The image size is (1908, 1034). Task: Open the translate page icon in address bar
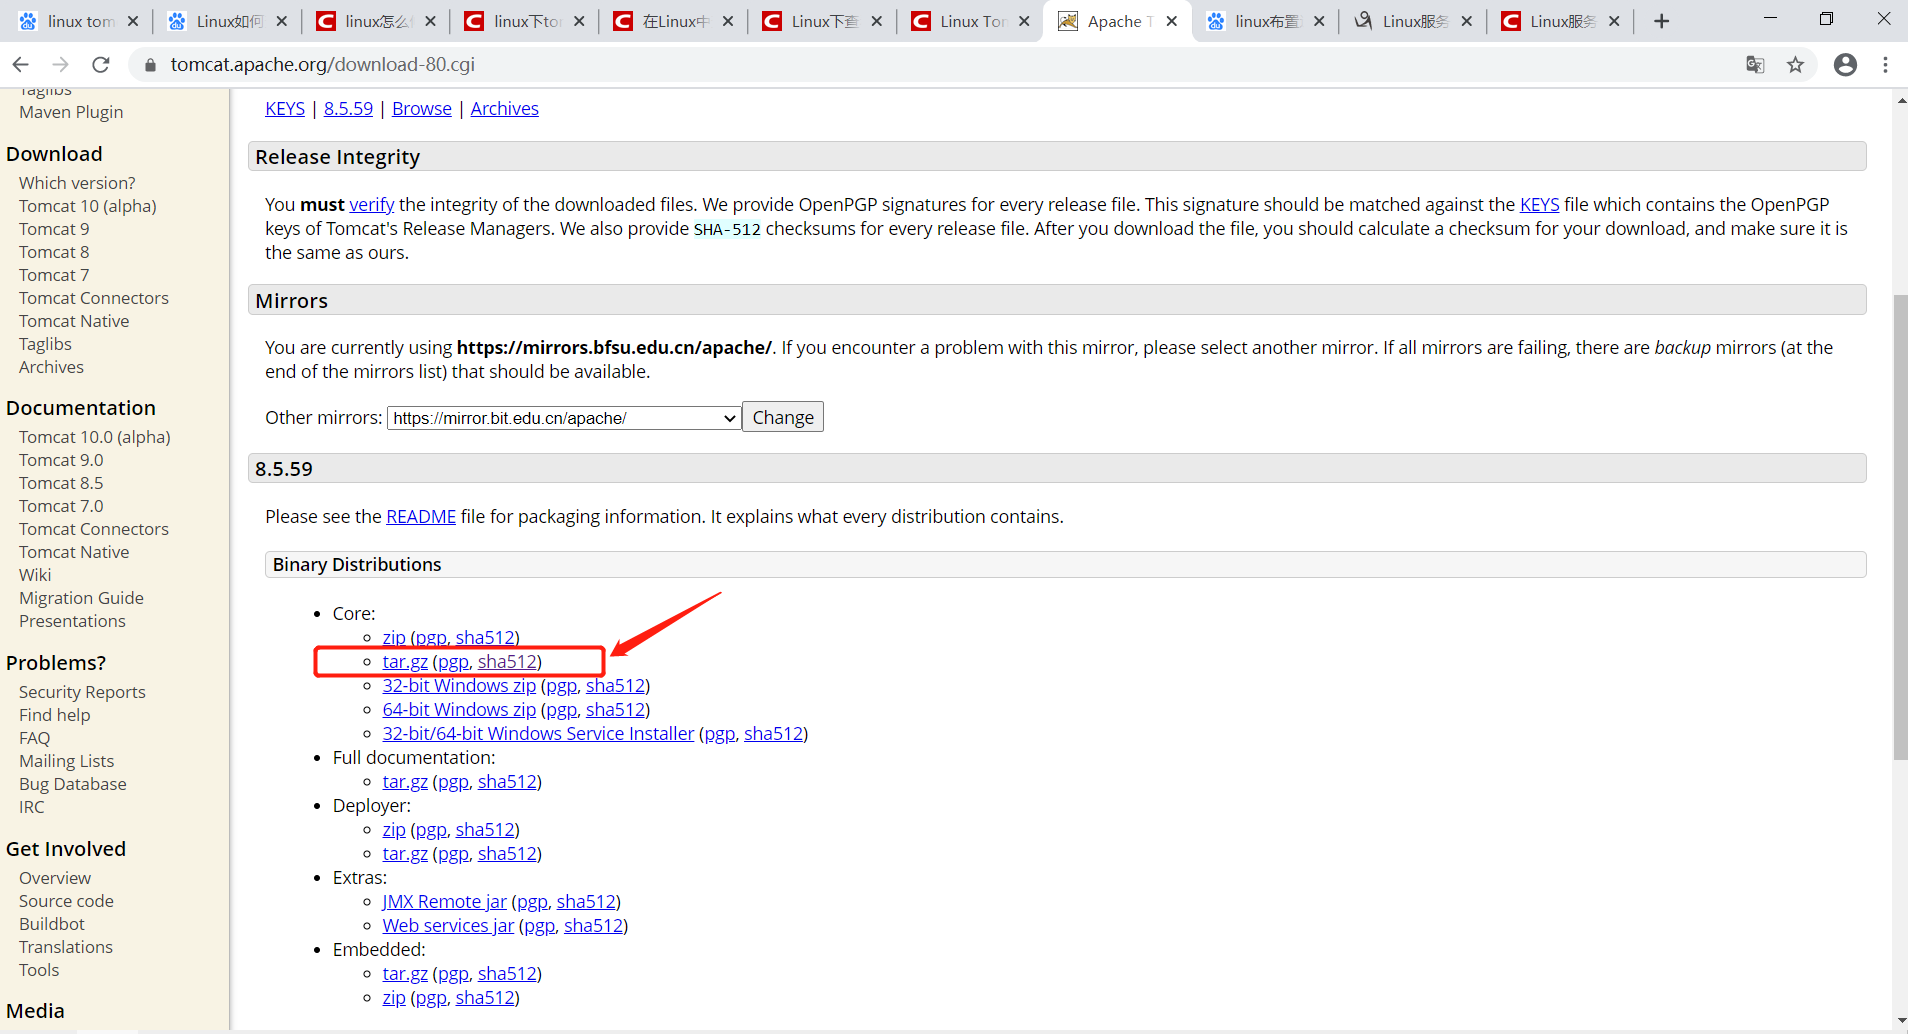1755,65
